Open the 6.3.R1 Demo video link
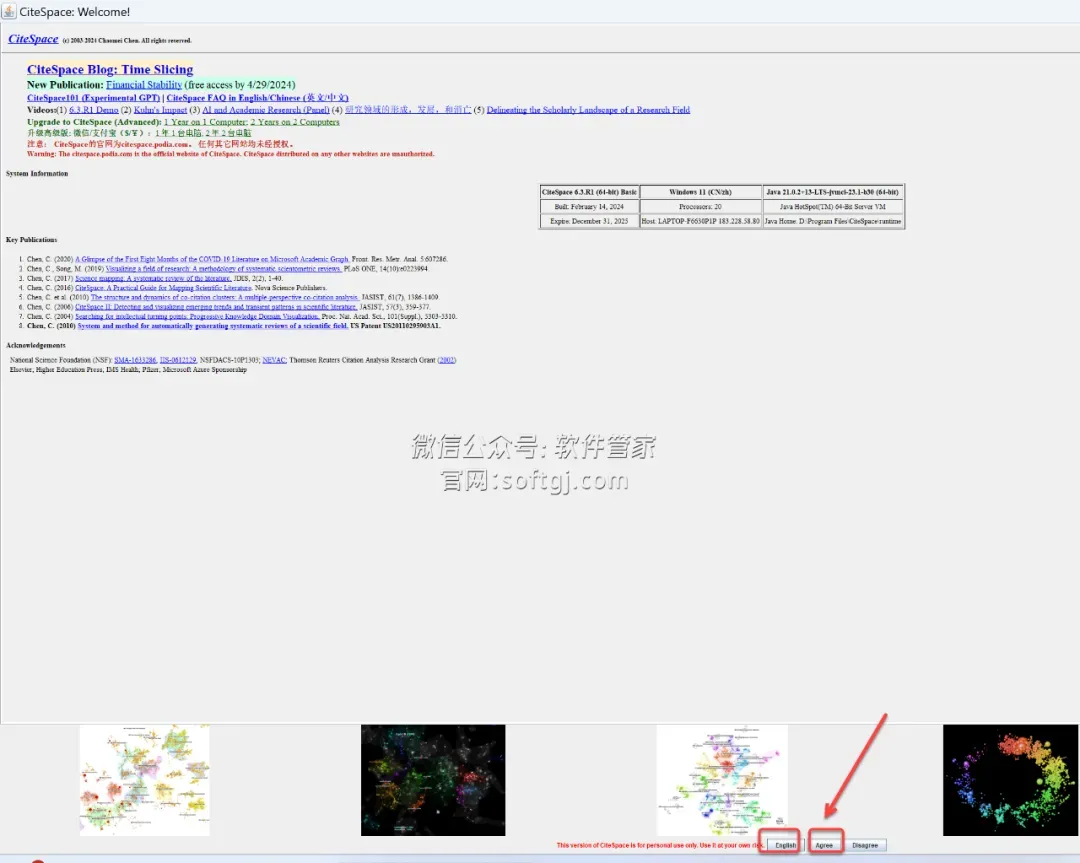Screen dimensions: 1080x863 click(x=94, y=110)
